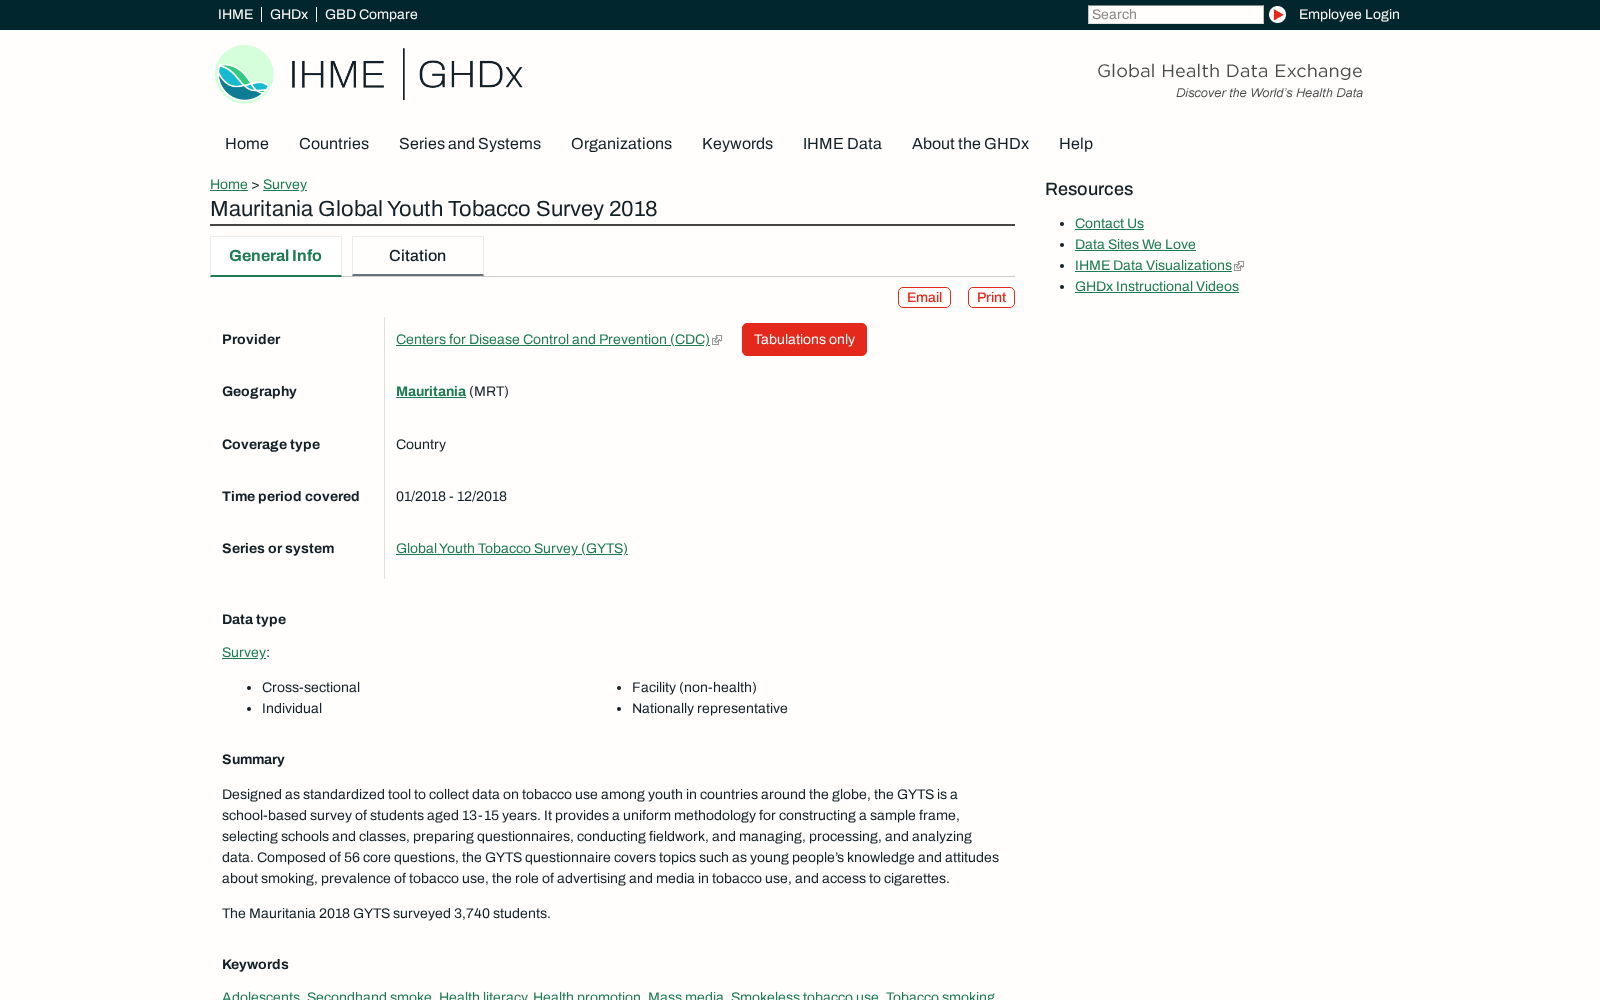
Task: Click the Survey data type link
Action: pyautogui.click(x=244, y=653)
